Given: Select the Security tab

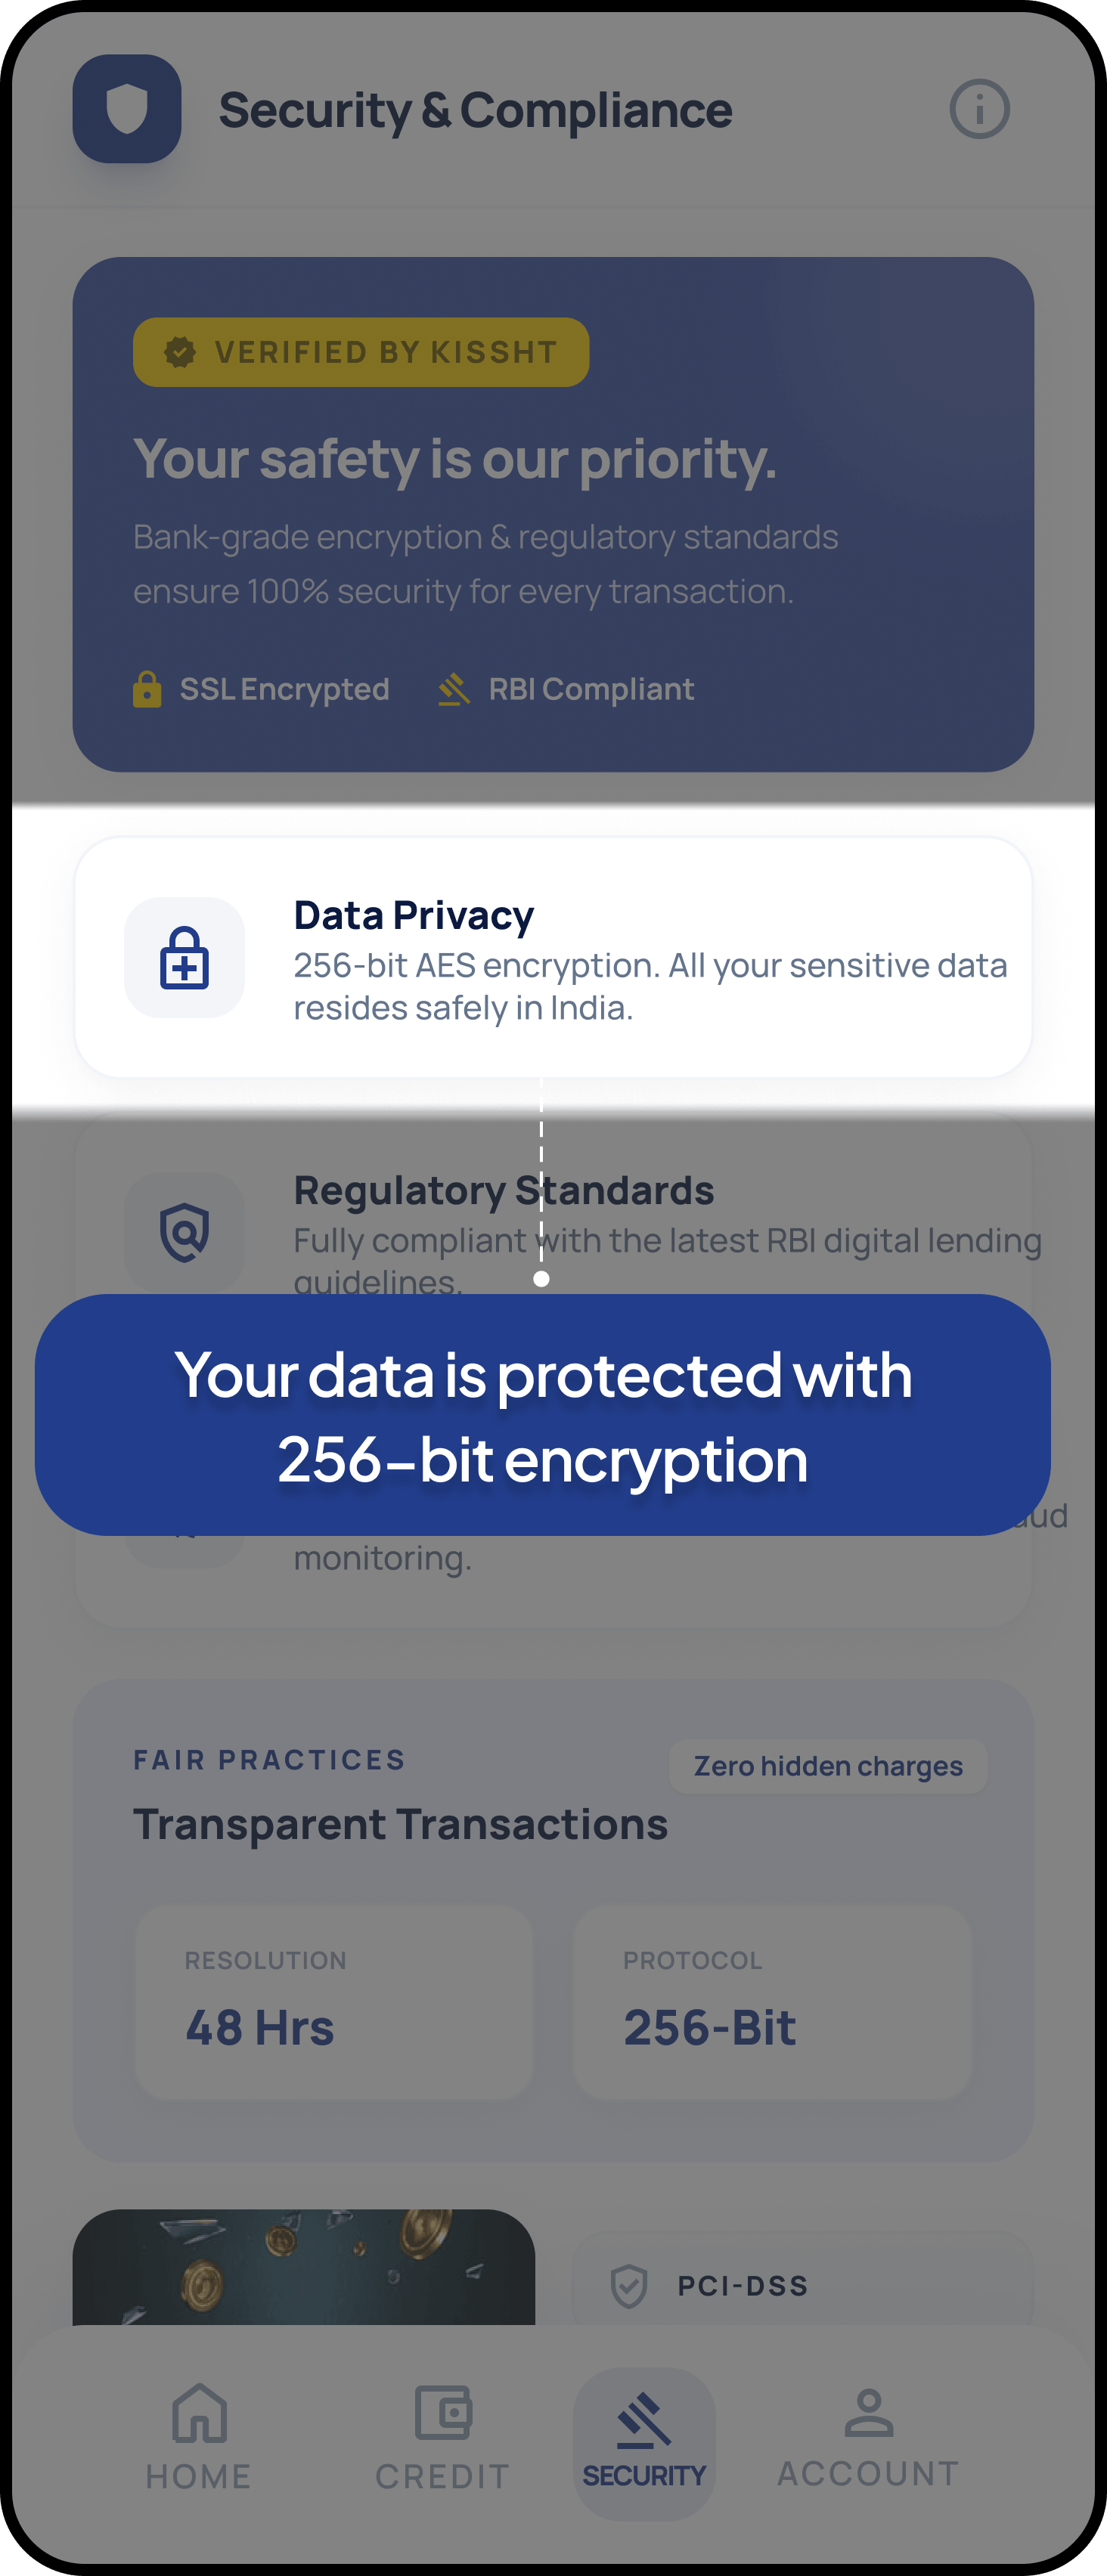Looking at the screenshot, I should click(644, 2440).
